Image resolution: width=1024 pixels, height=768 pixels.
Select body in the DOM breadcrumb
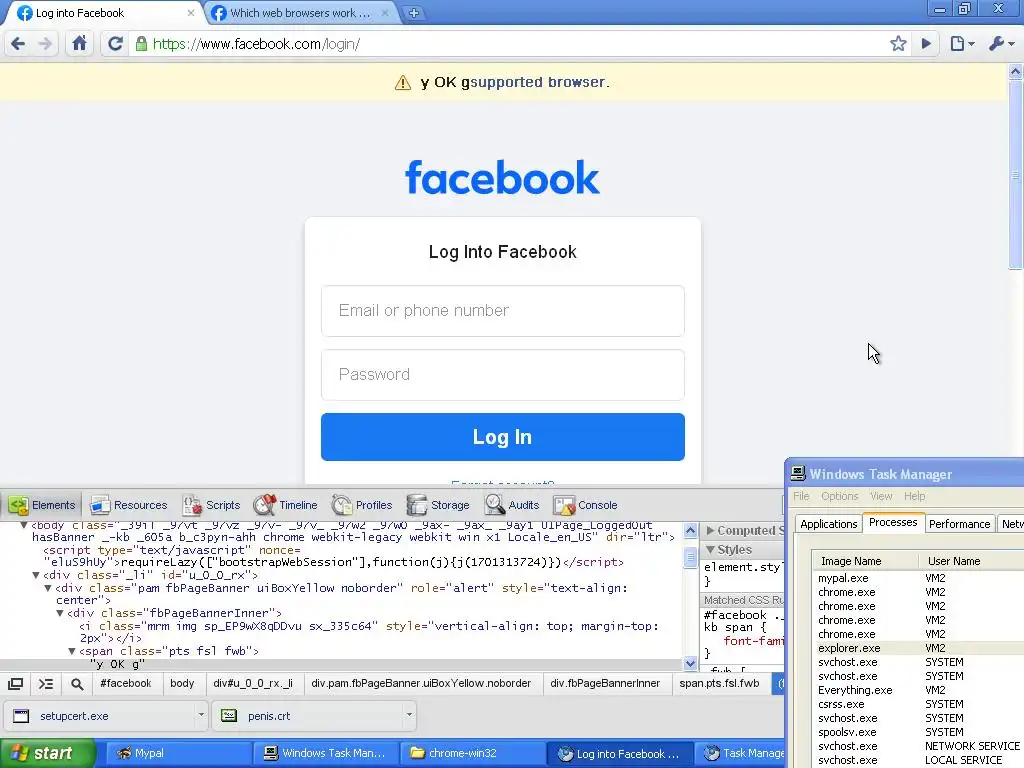pos(182,683)
